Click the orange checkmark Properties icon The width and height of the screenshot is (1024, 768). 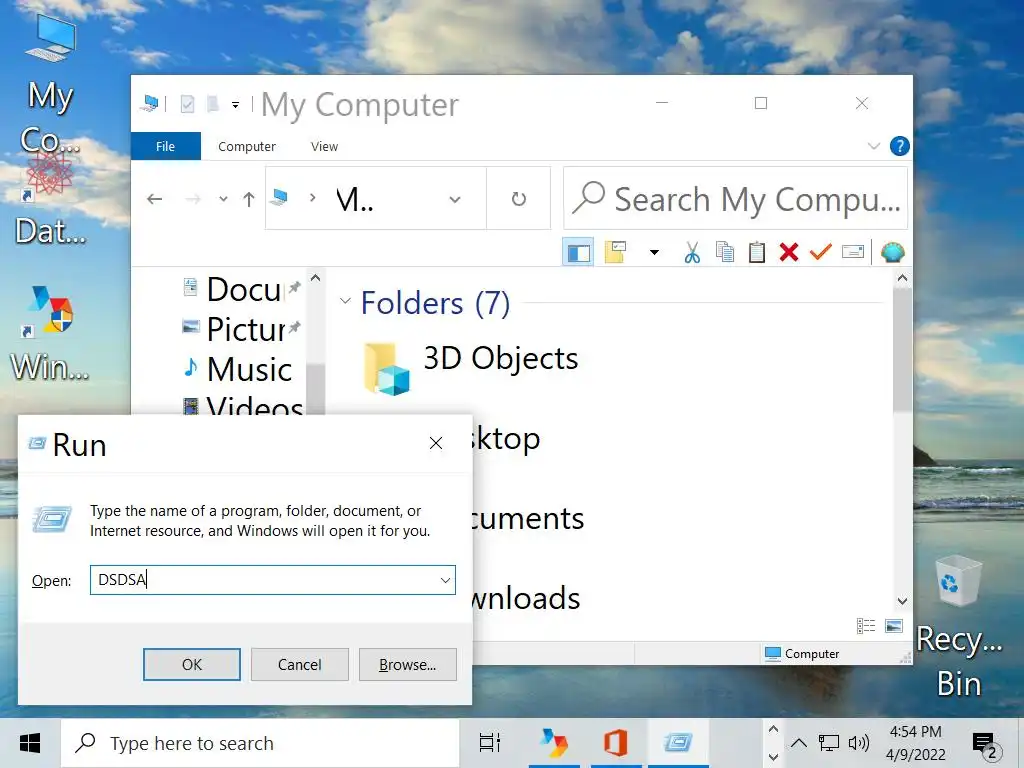(x=820, y=252)
